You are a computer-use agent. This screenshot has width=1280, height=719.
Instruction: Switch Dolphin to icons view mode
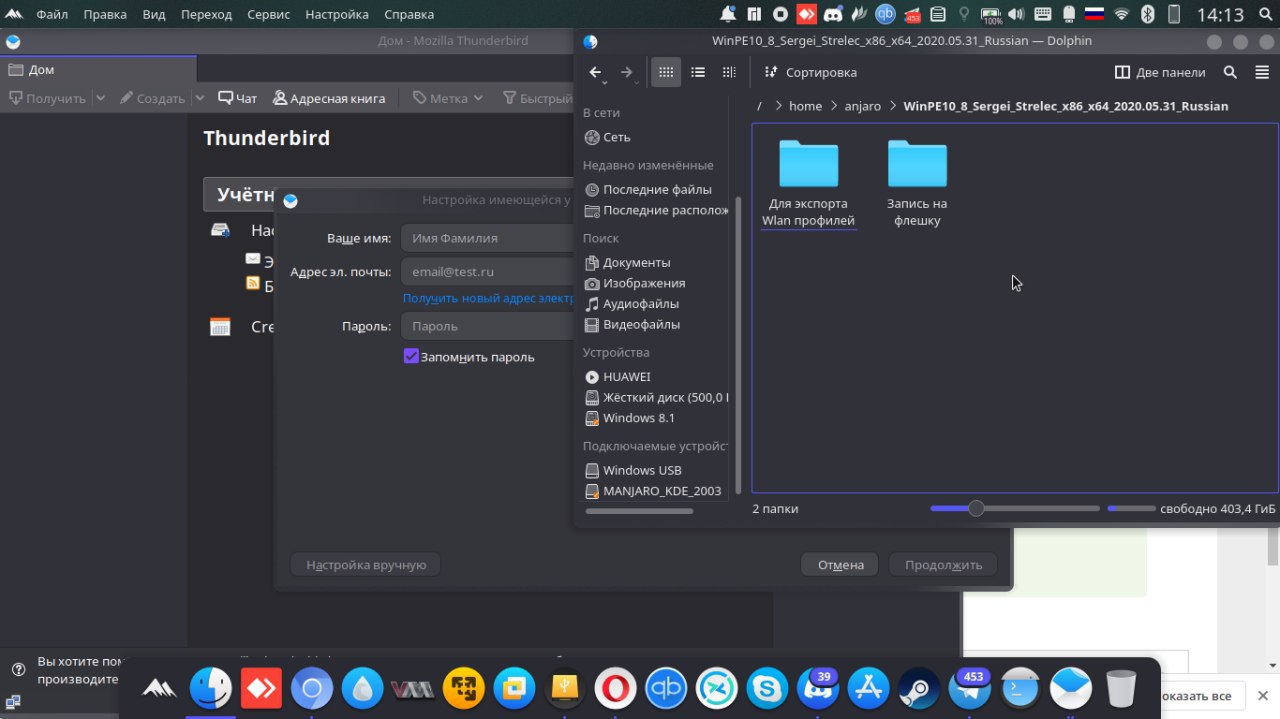[x=665, y=72]
